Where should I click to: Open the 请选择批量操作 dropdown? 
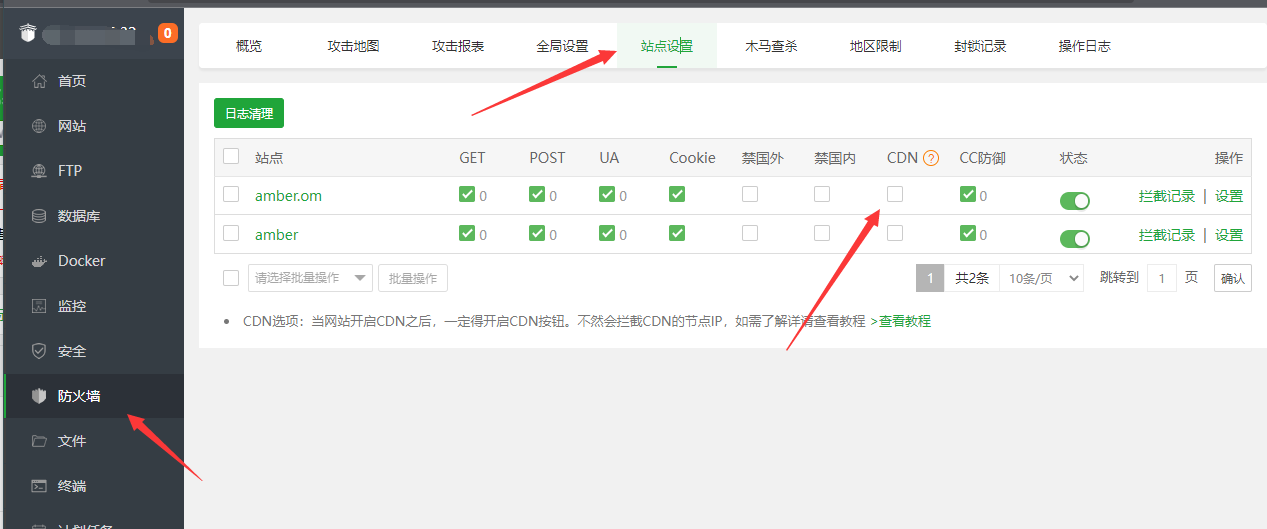tap(310, 278)
